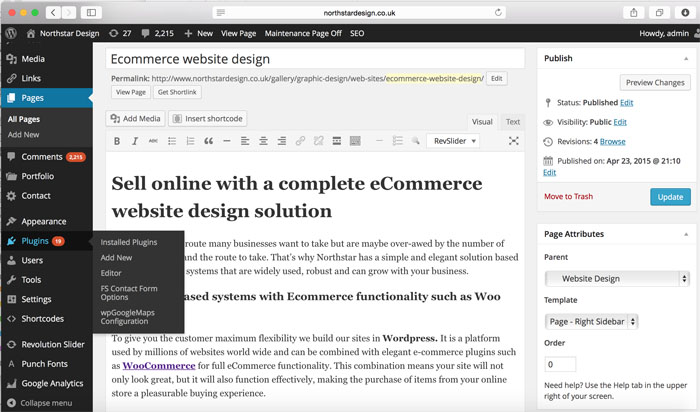Viewport: 700px width, 412px height.
Task: Open wpGoogleMaps Configuration
Action: pyautogui.click(x=127, y=317)
